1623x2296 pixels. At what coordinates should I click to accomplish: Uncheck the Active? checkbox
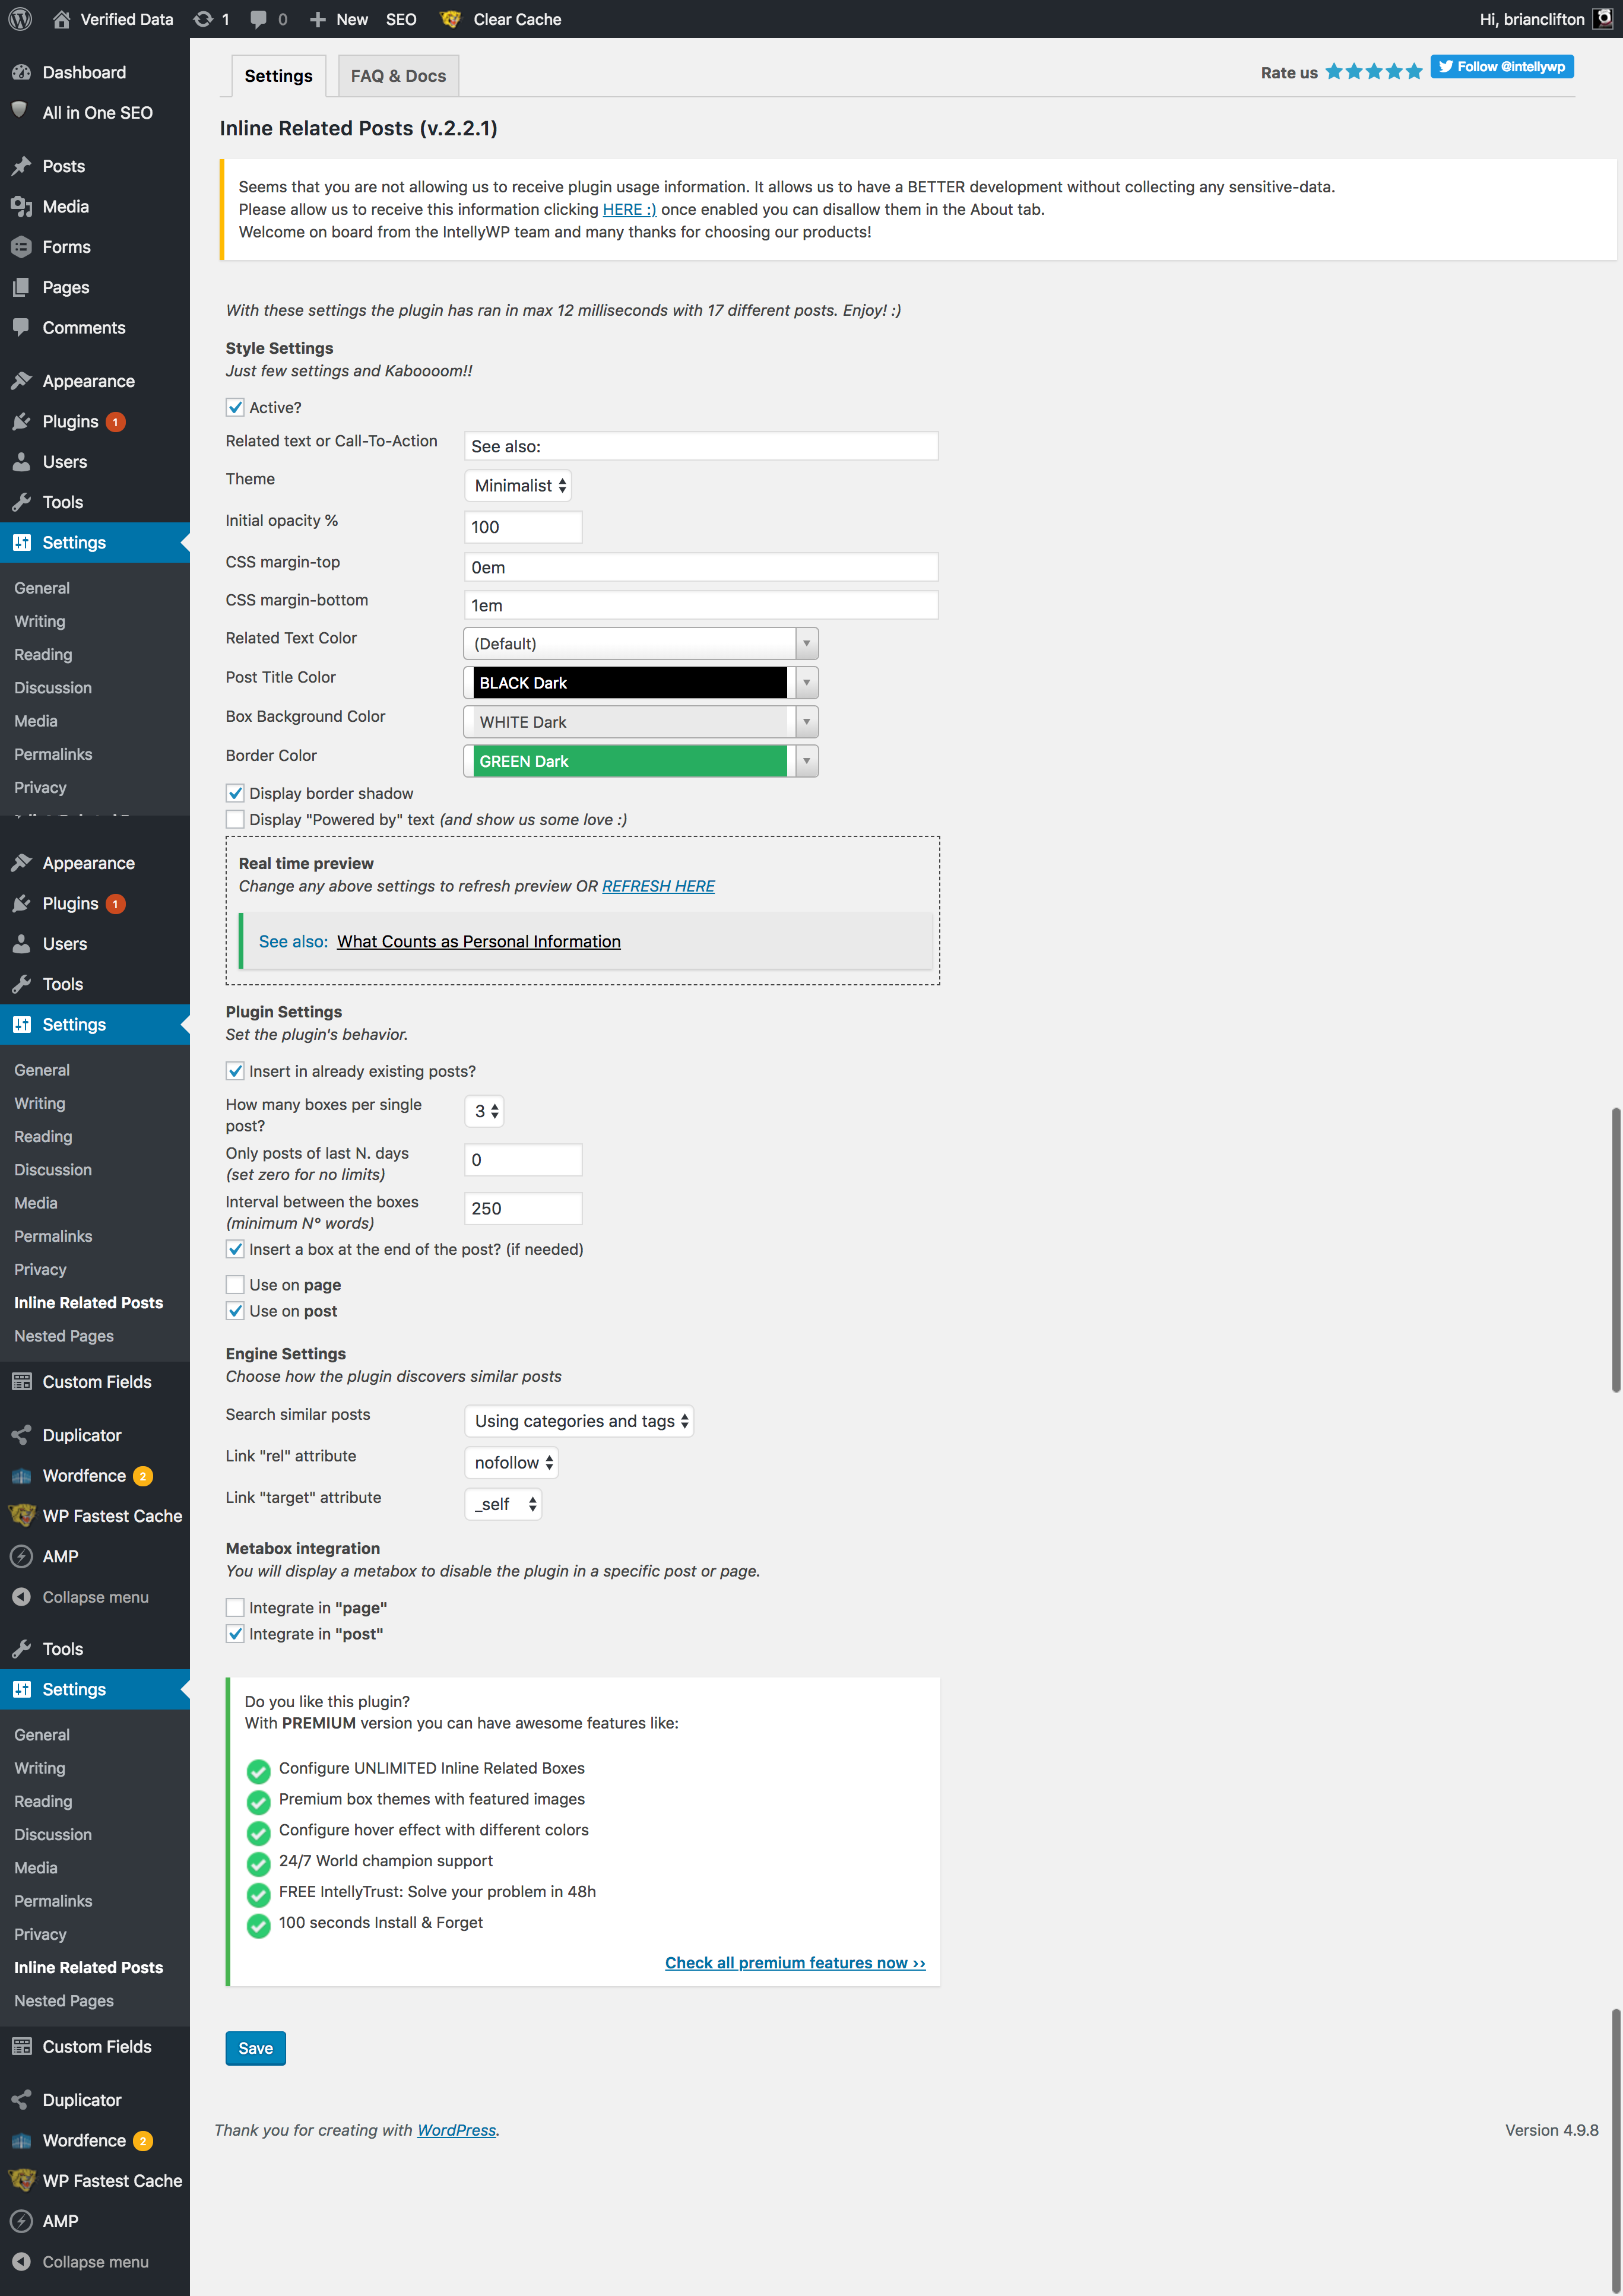click(x=235, y=407)
